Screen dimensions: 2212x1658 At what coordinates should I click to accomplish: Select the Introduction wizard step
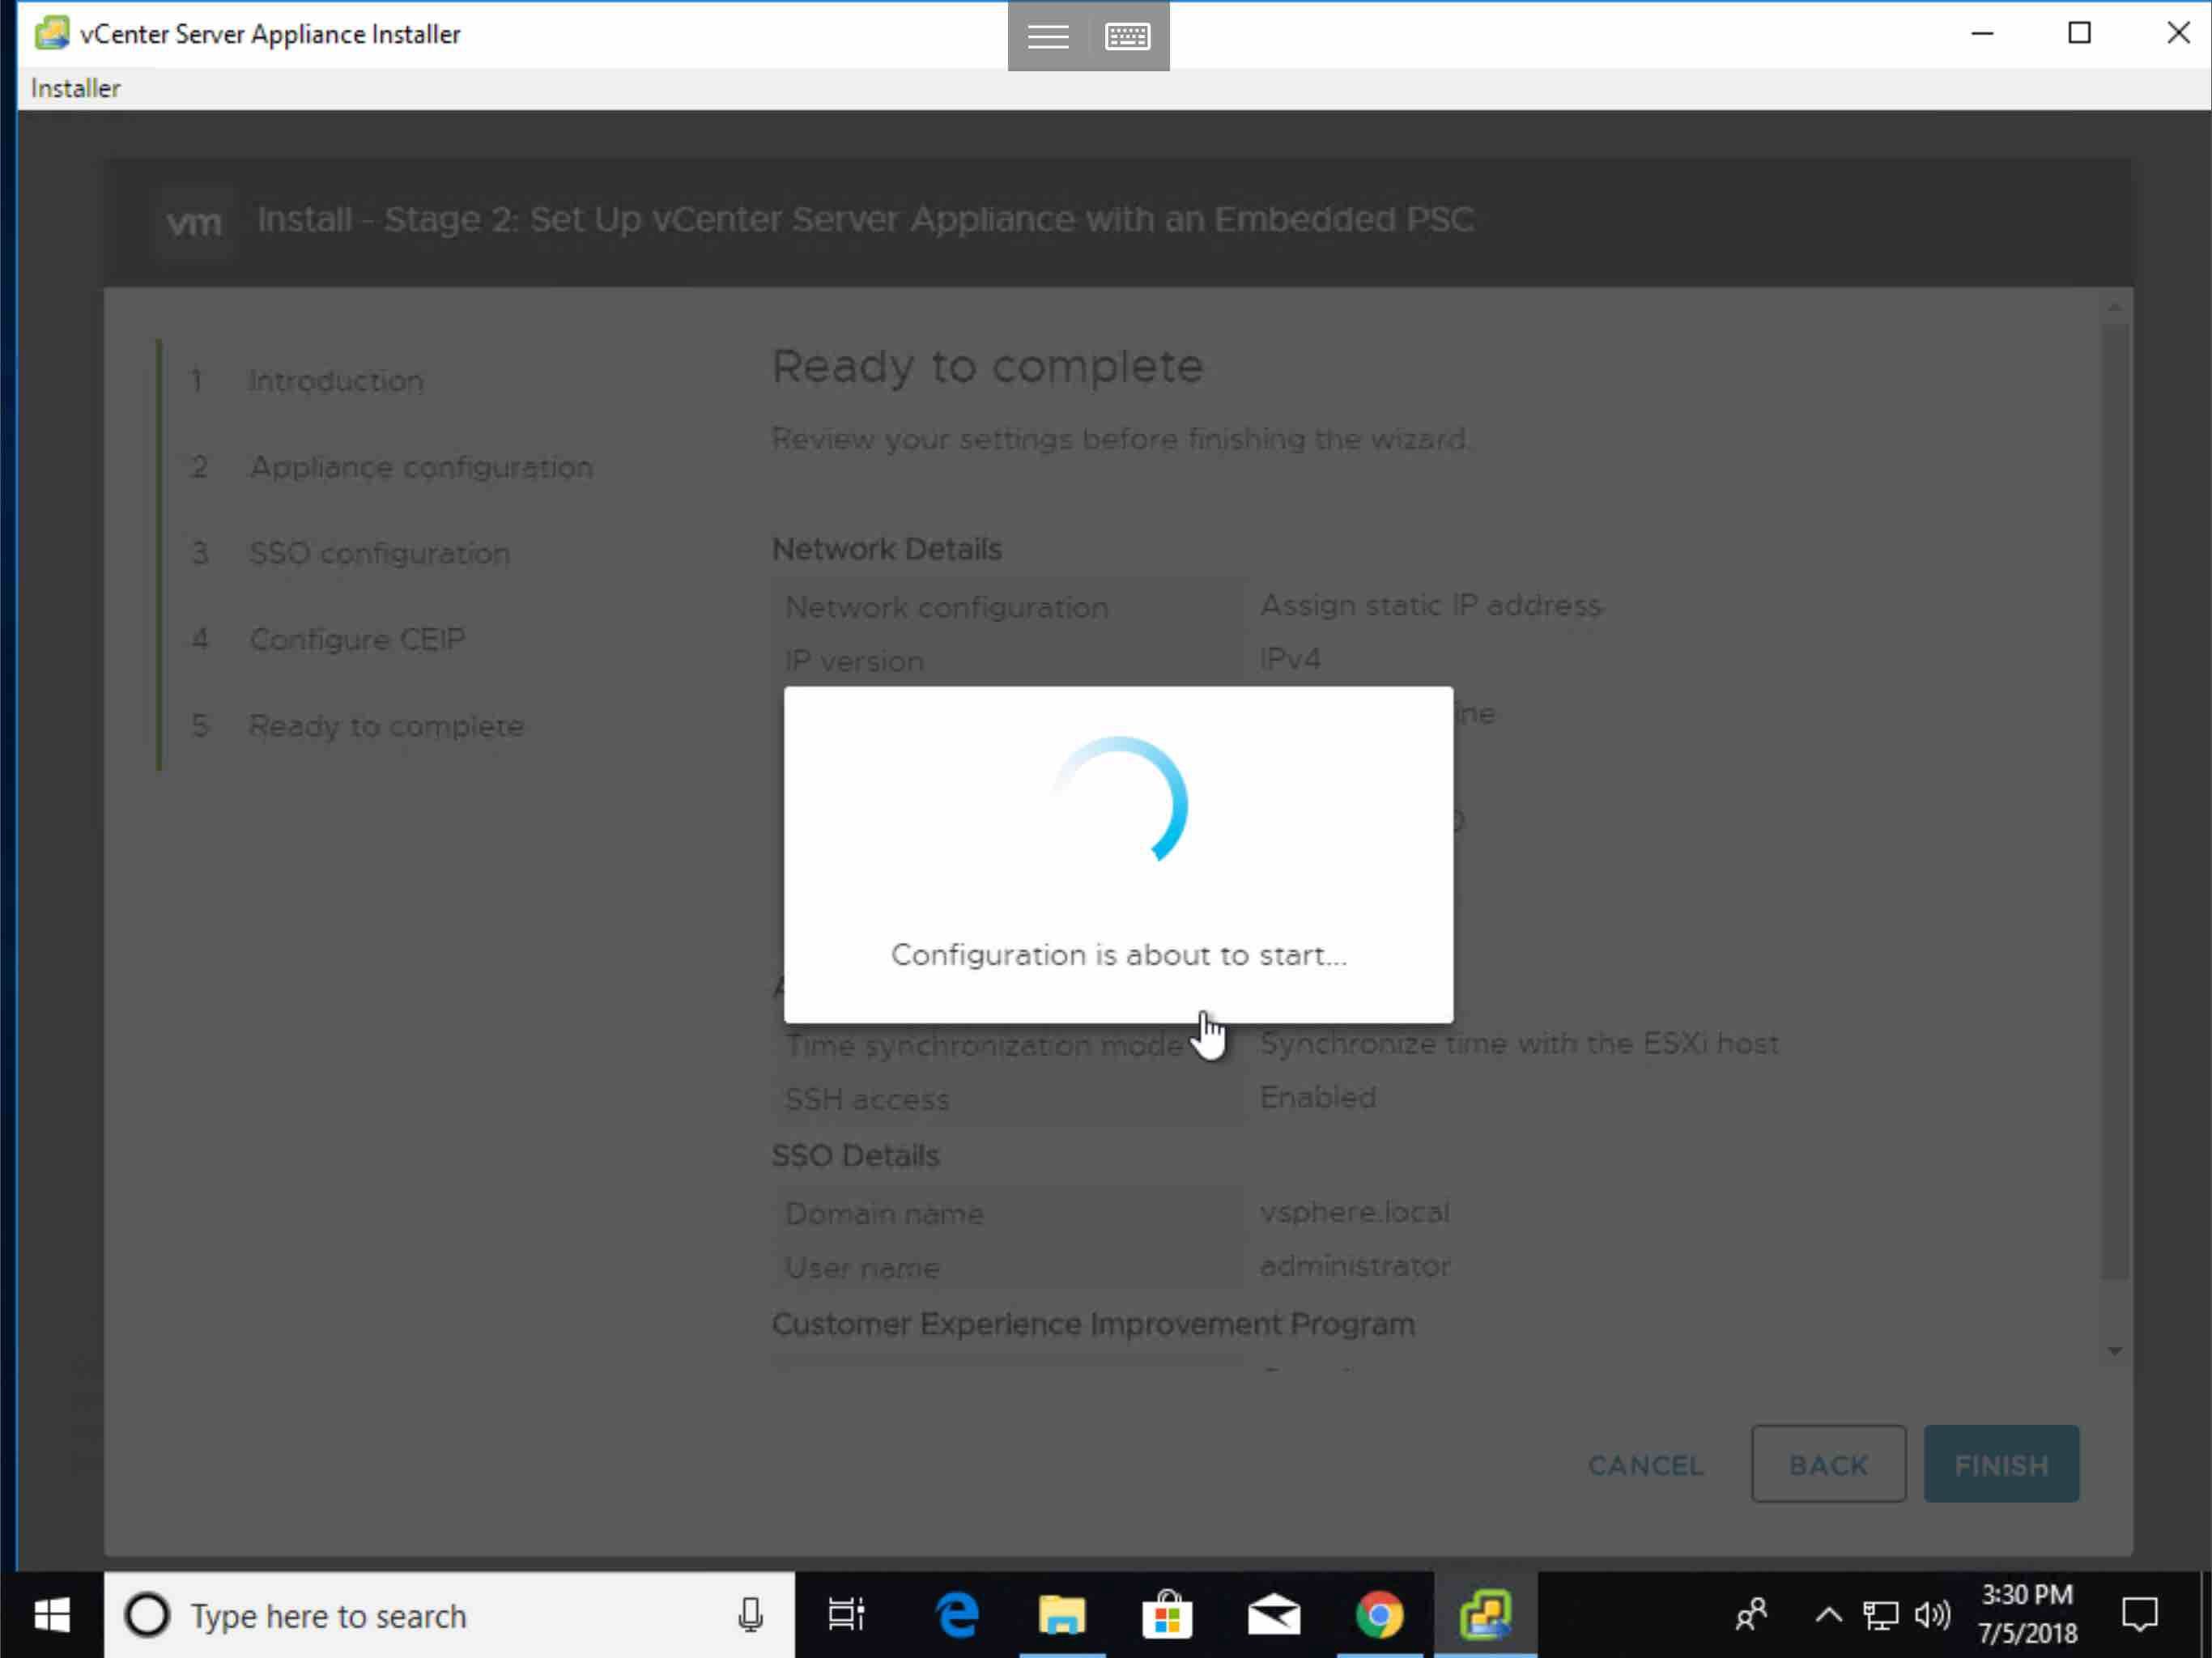[x=336, y=381]
